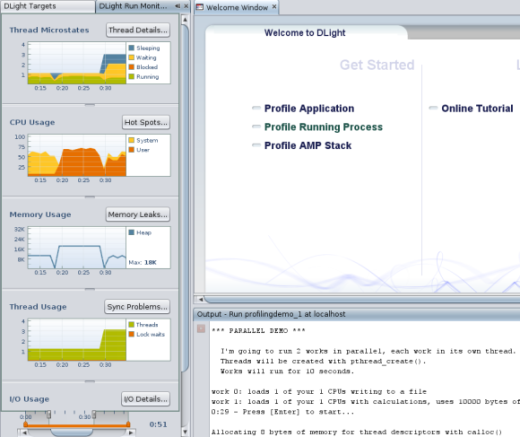520x437 pixels.
Task: Click the 'Works will run for 10 seconds' line
Action: (287, 371)
